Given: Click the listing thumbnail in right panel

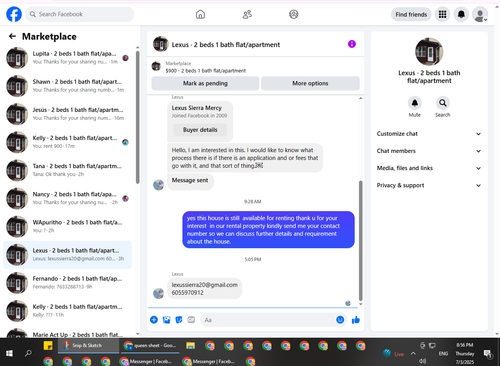Looking at the screenshot, I should [429, 52].
